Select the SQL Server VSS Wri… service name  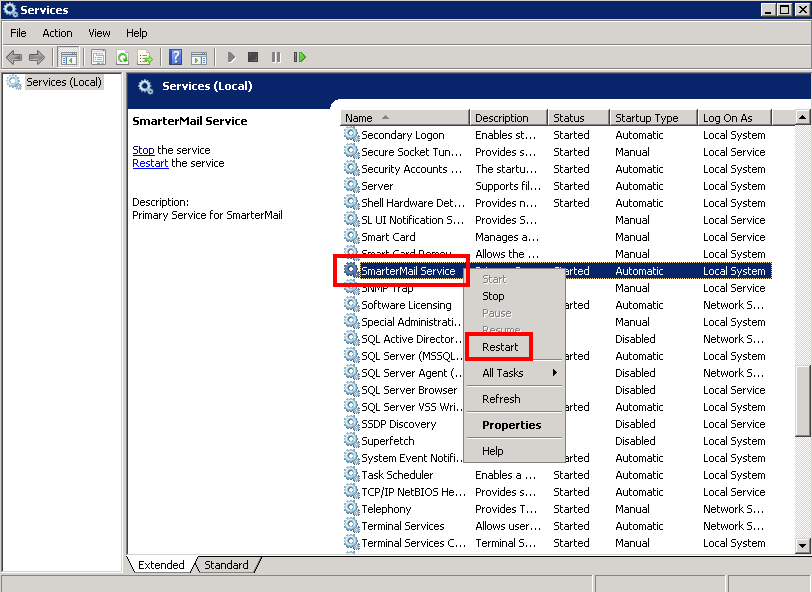coord(412,407)
